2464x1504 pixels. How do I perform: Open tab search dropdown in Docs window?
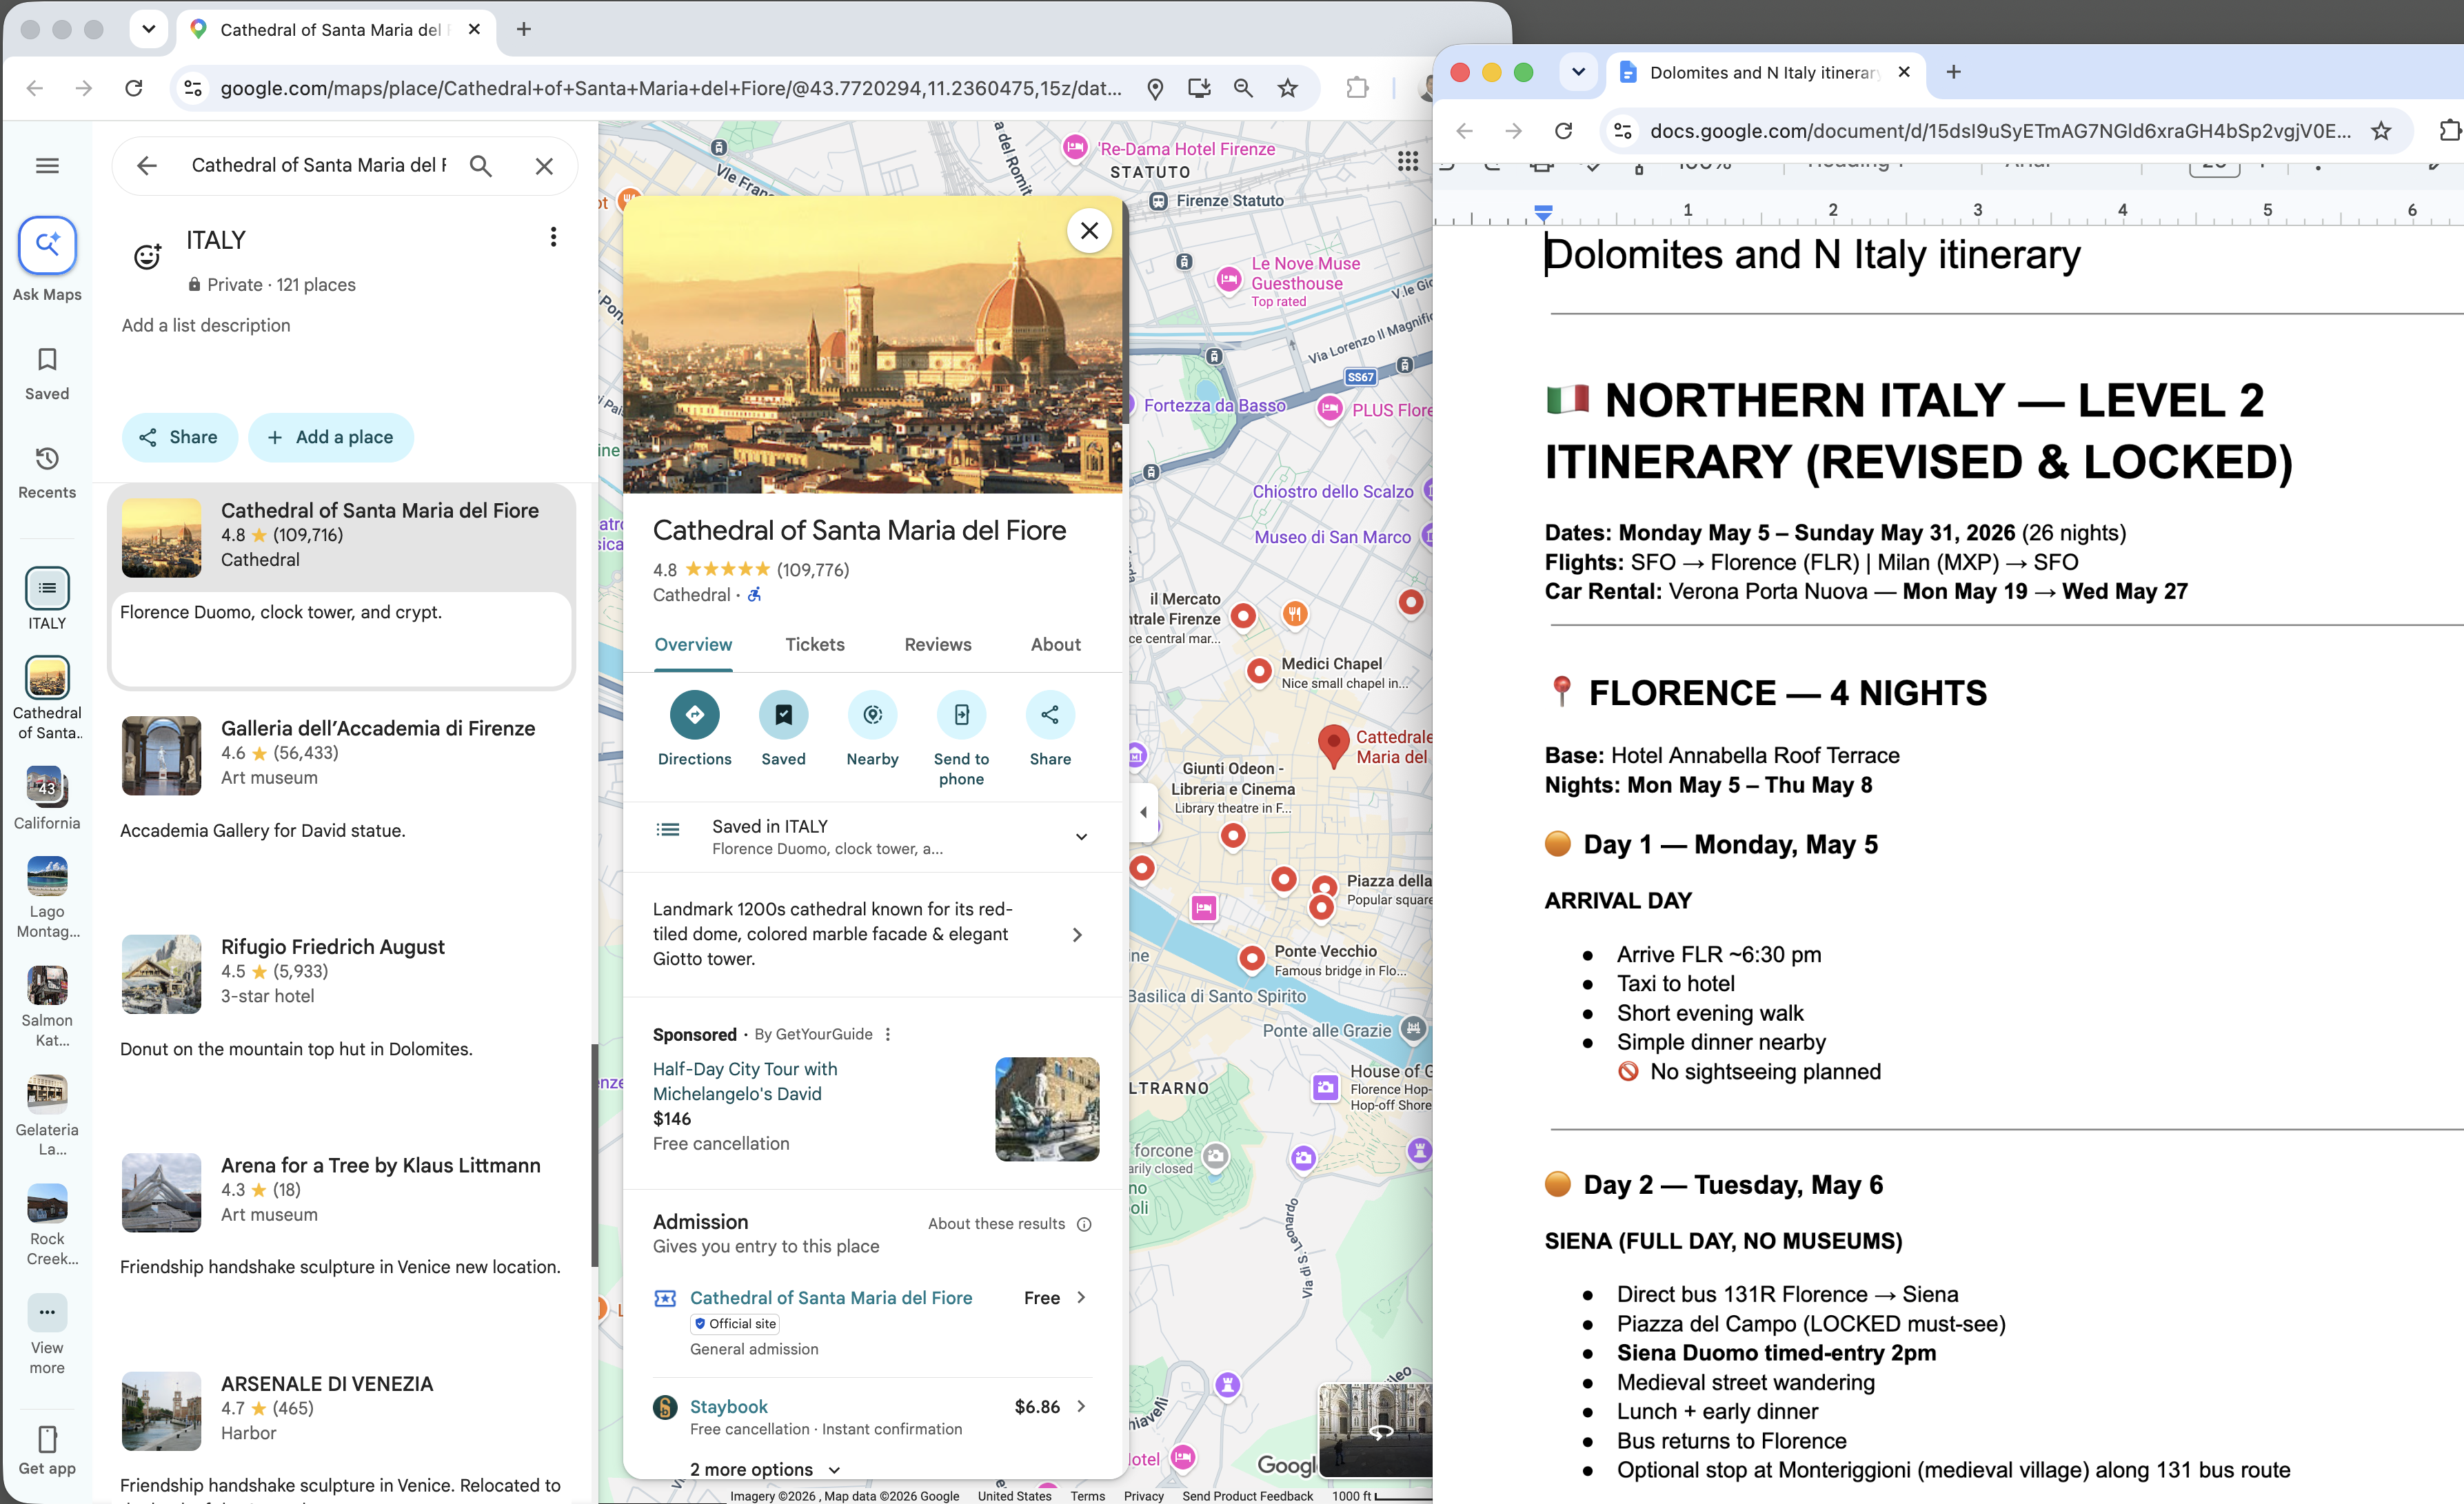pos(1578,72)
